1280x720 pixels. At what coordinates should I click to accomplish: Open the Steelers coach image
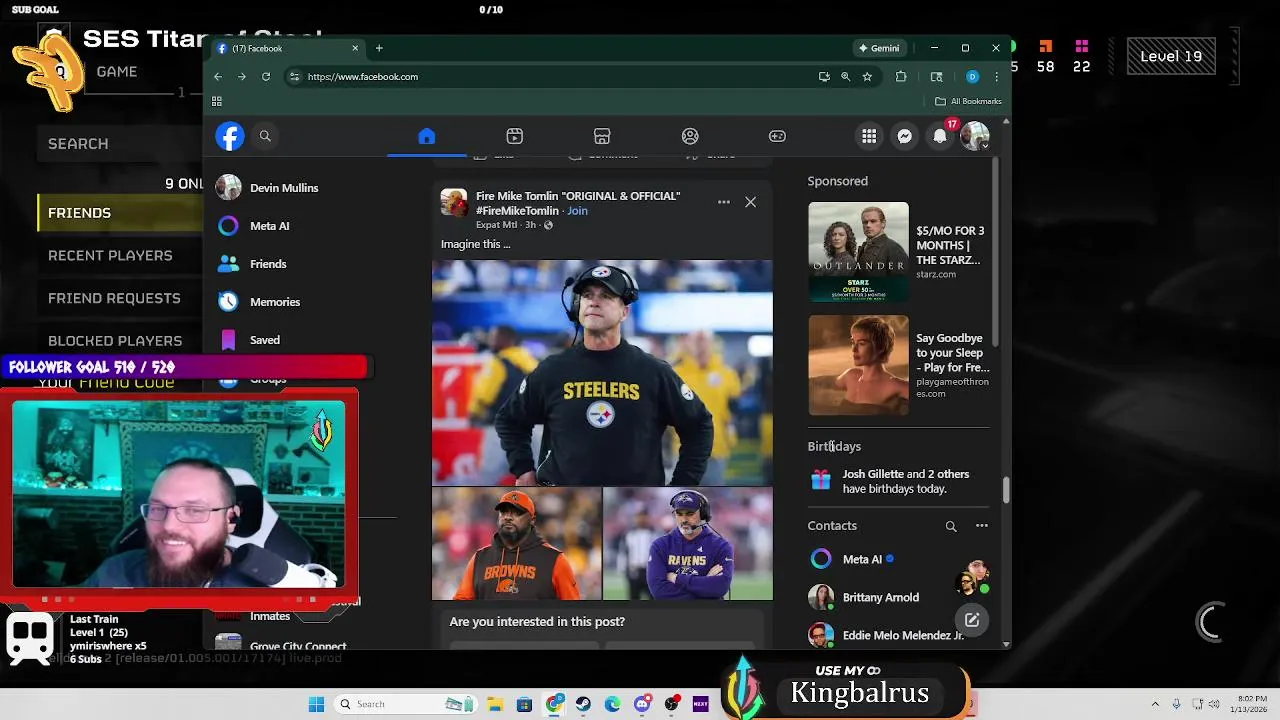click(602, 372)
